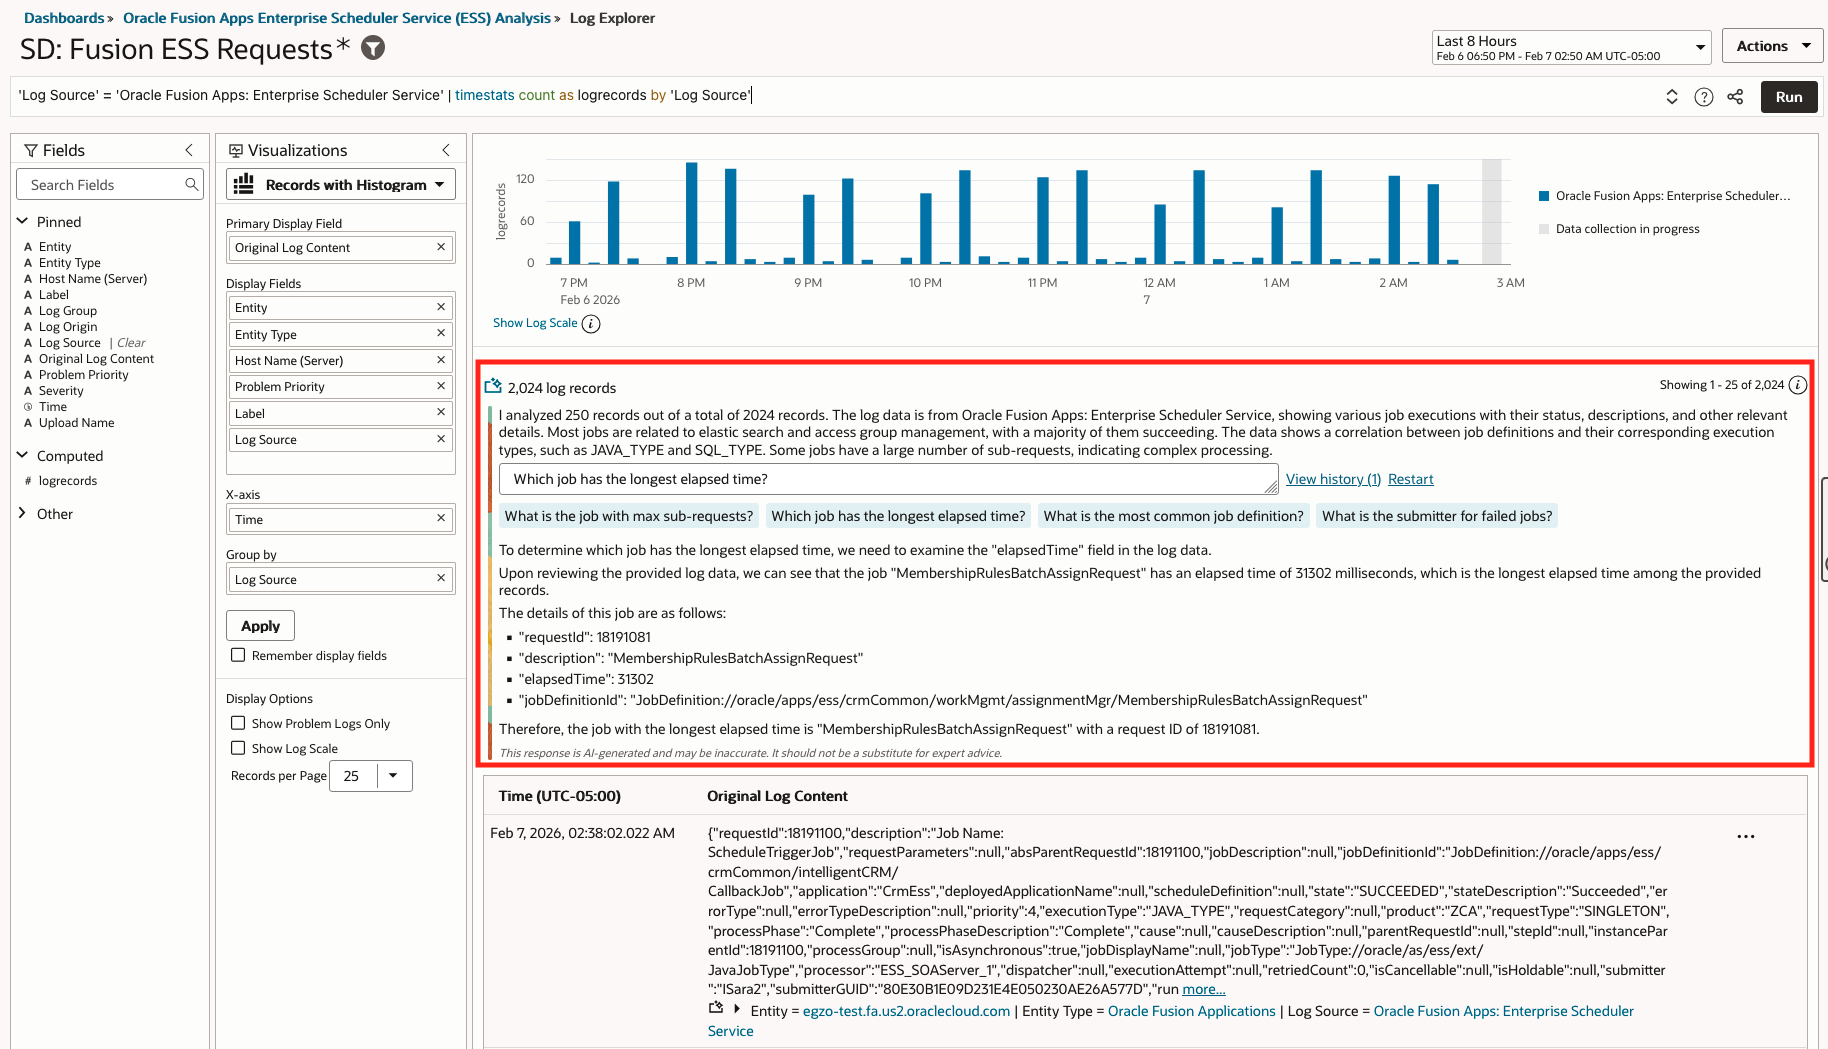The height and width of the screenshot is (1049, 1828).
Task: Select the suggested question about failed jobs submitter
Action: [1436, 515]
